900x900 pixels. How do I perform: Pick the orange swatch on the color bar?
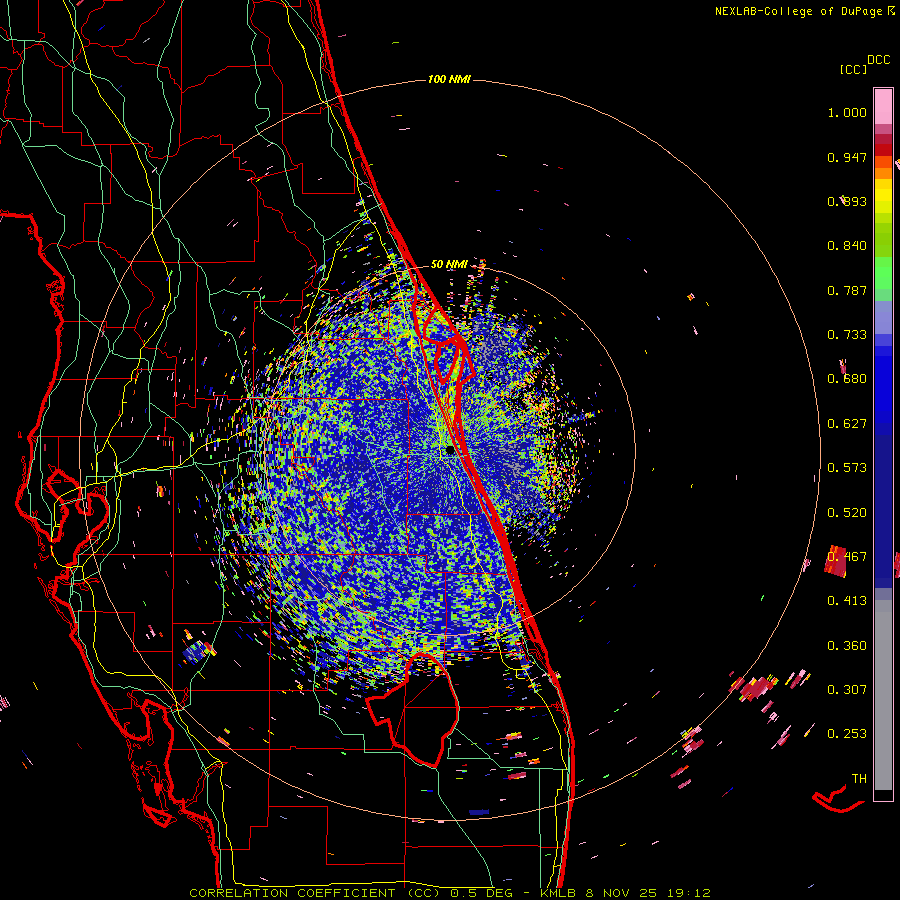[883, 173]
